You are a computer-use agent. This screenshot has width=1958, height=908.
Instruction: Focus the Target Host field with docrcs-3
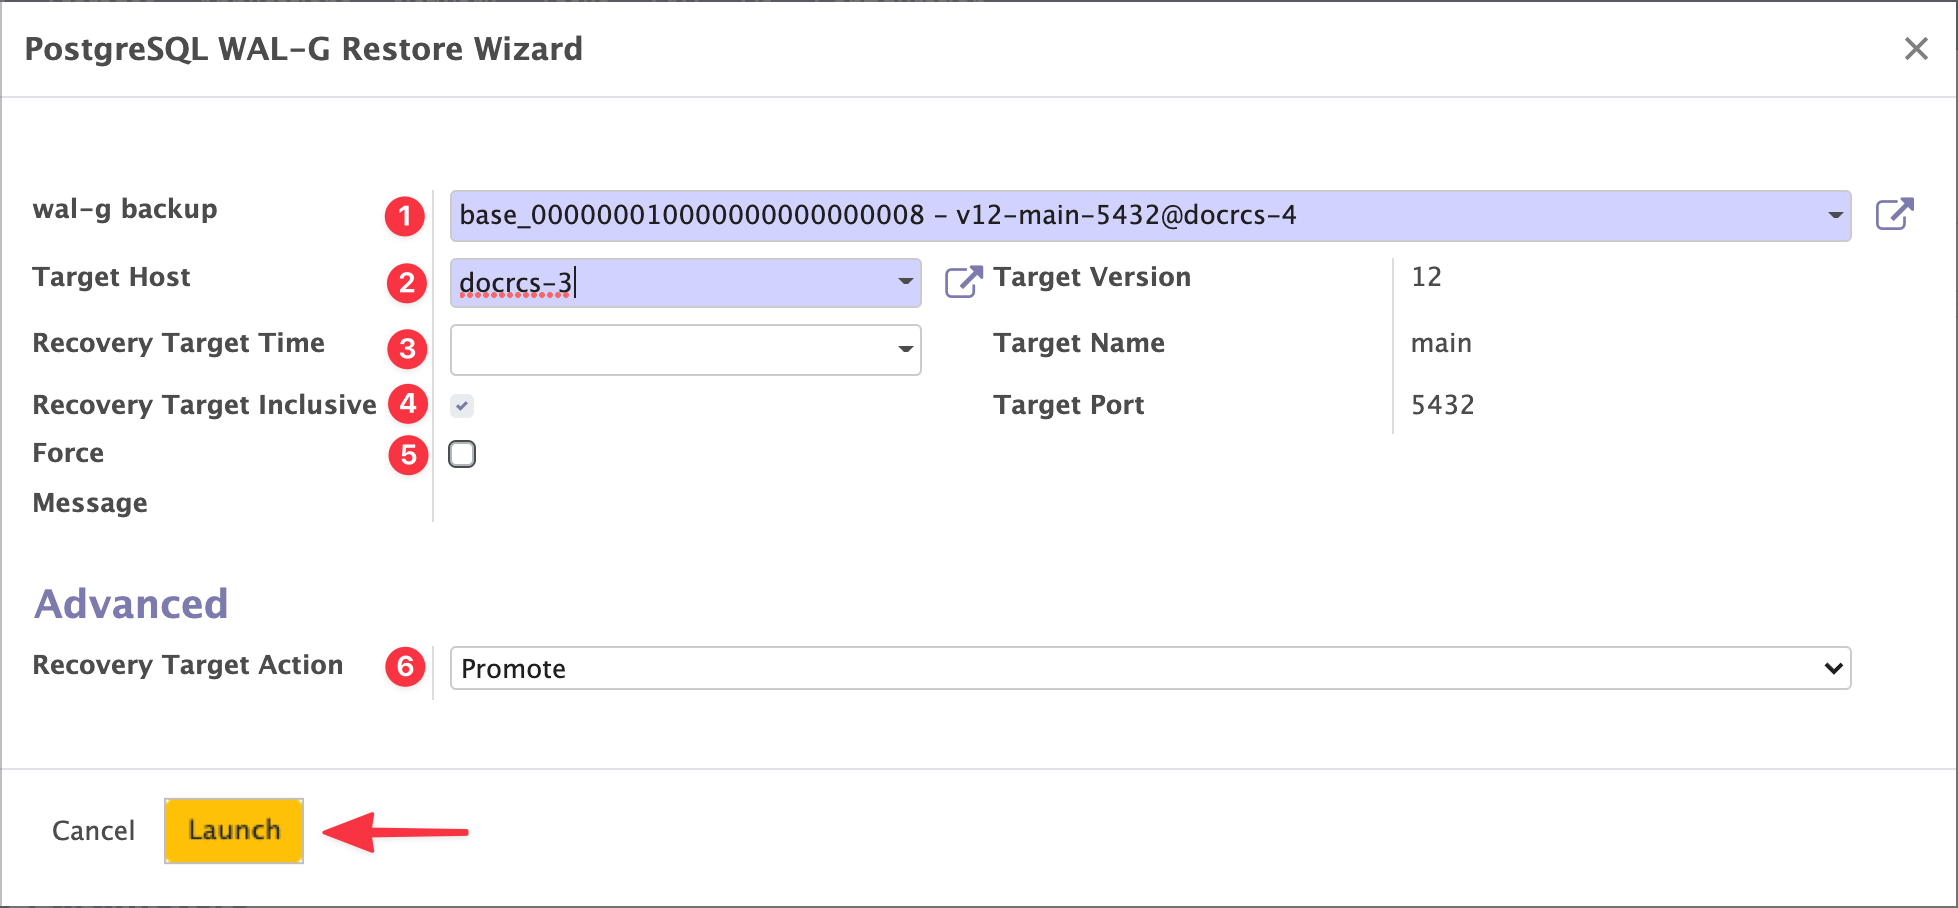(x=670, y=283)
